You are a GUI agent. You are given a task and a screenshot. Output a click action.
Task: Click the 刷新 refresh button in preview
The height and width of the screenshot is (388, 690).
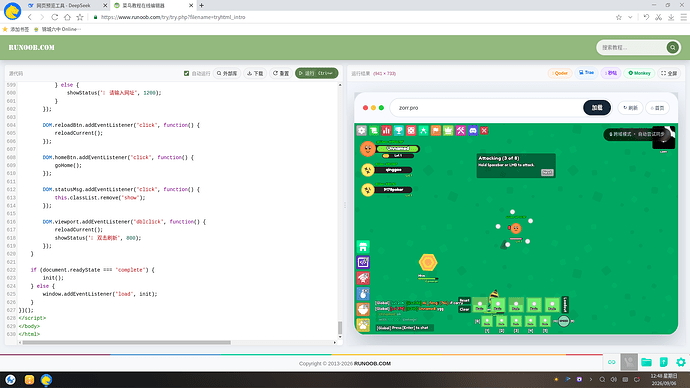point(630,108)
